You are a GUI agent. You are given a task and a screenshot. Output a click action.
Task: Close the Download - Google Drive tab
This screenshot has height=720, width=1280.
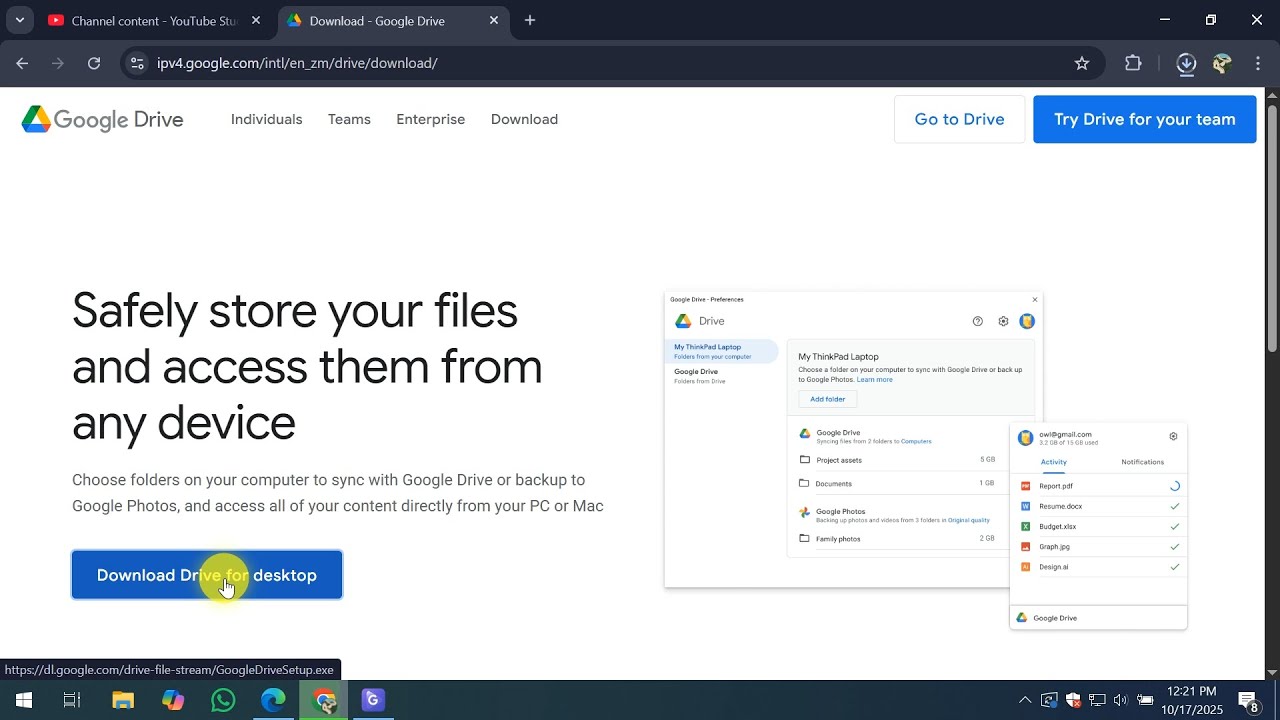(x=494, y=20)
